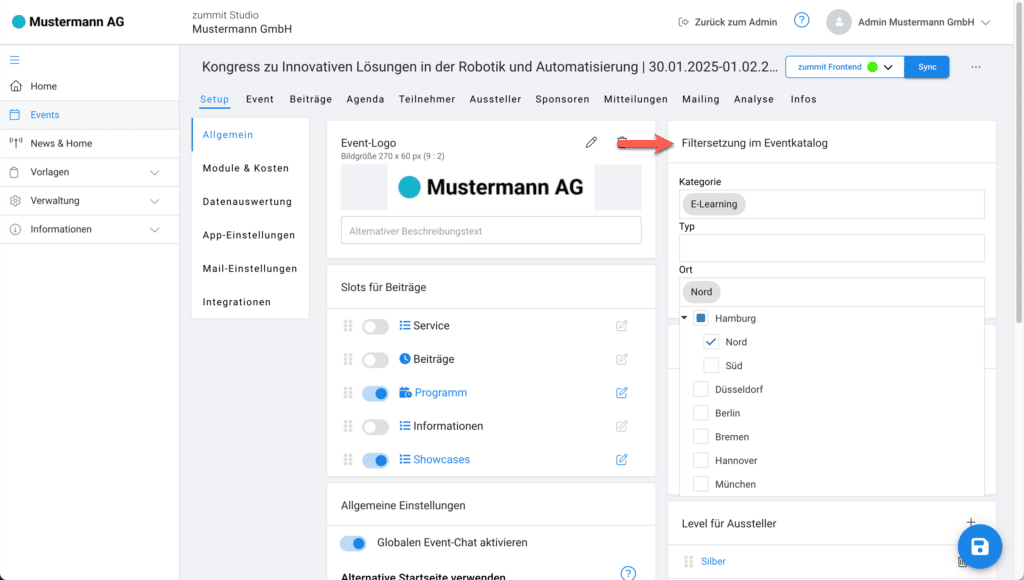Open Module & Kosten settings section
Image resolution: width=1024 pixels, height=580 pixels.
click(245, 168)
